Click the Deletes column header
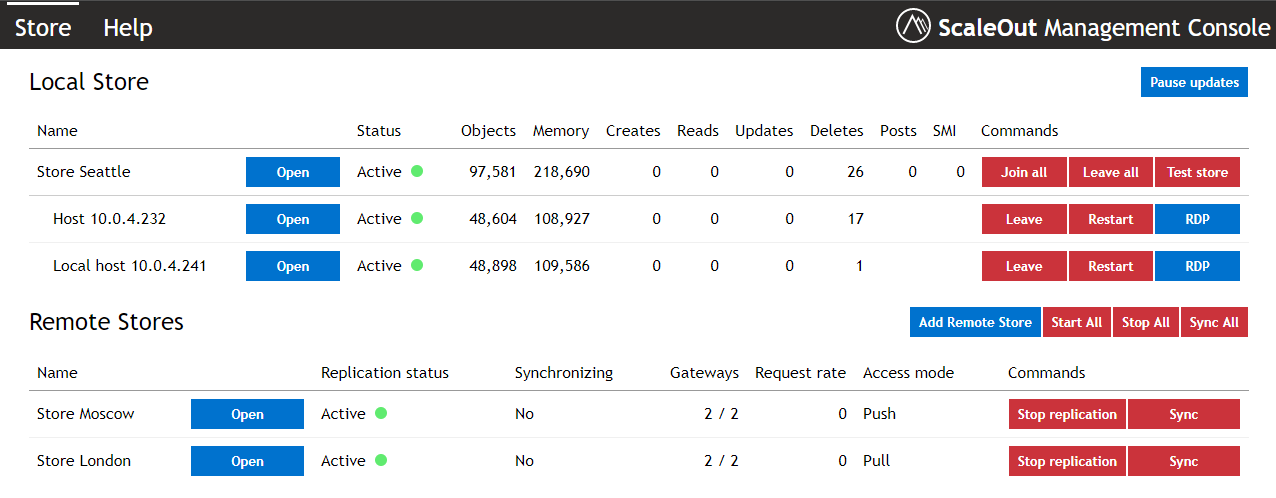1276x498 pixels. pyautogui.click(x=837, y=131)
